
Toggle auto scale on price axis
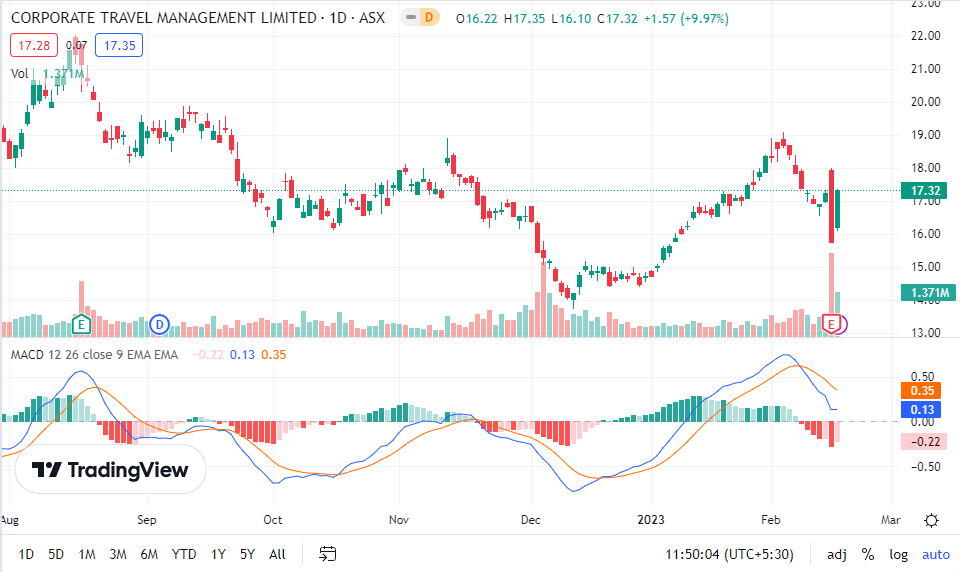[935, 553]
